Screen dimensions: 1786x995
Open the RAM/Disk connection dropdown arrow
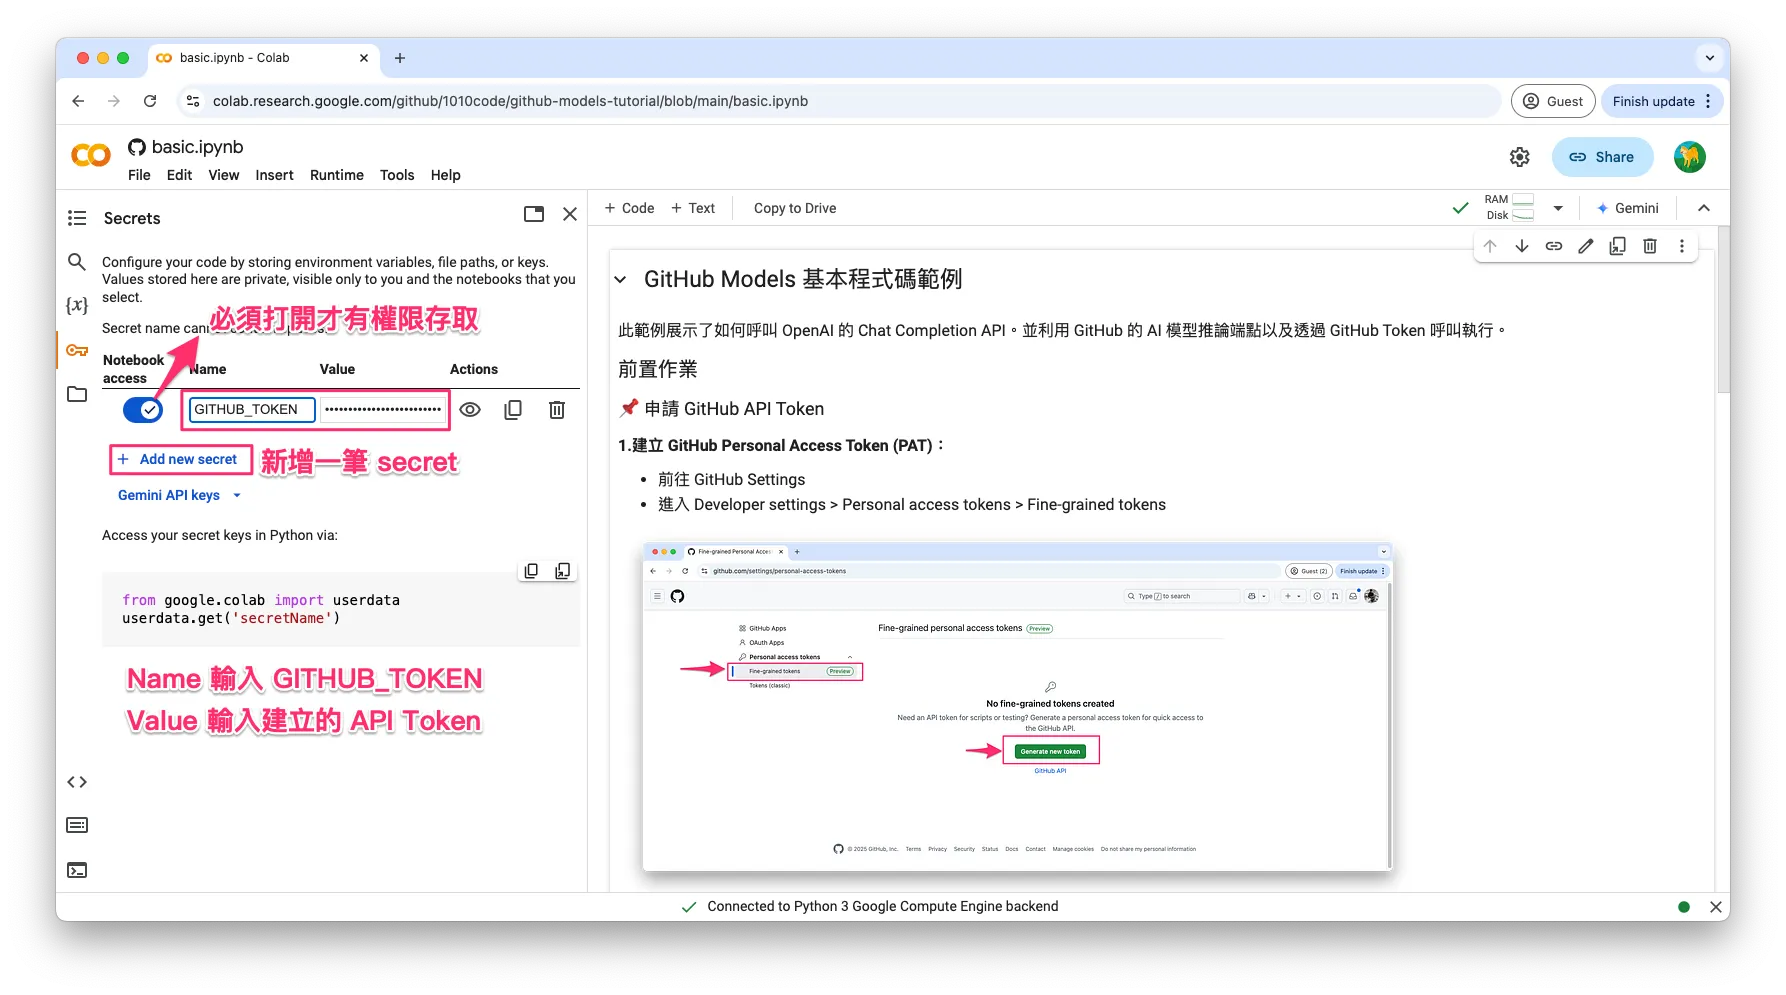click(x=1558, y=208)
